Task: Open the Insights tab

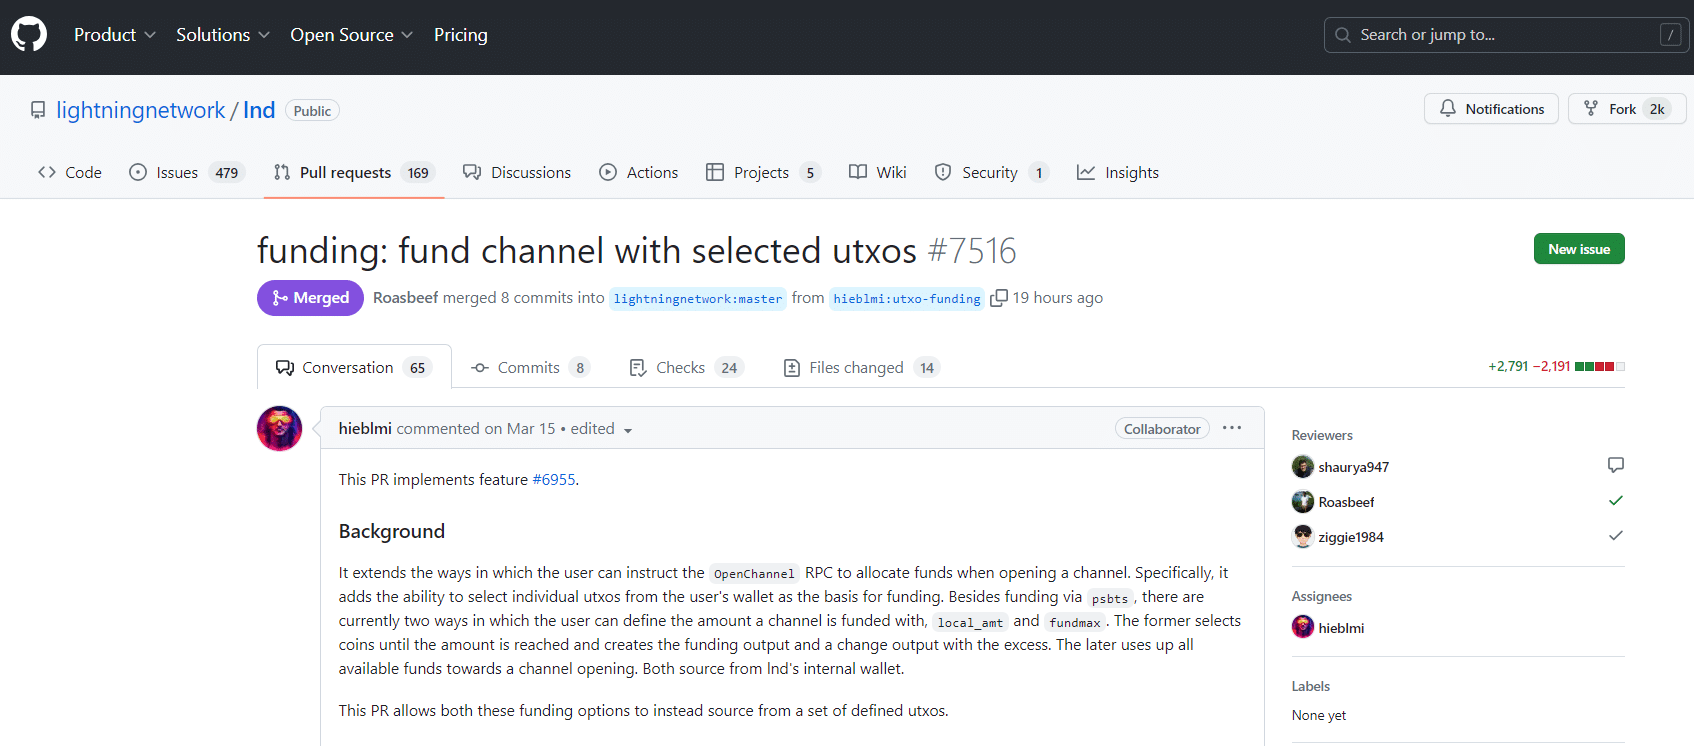Action: point(1118,172)
